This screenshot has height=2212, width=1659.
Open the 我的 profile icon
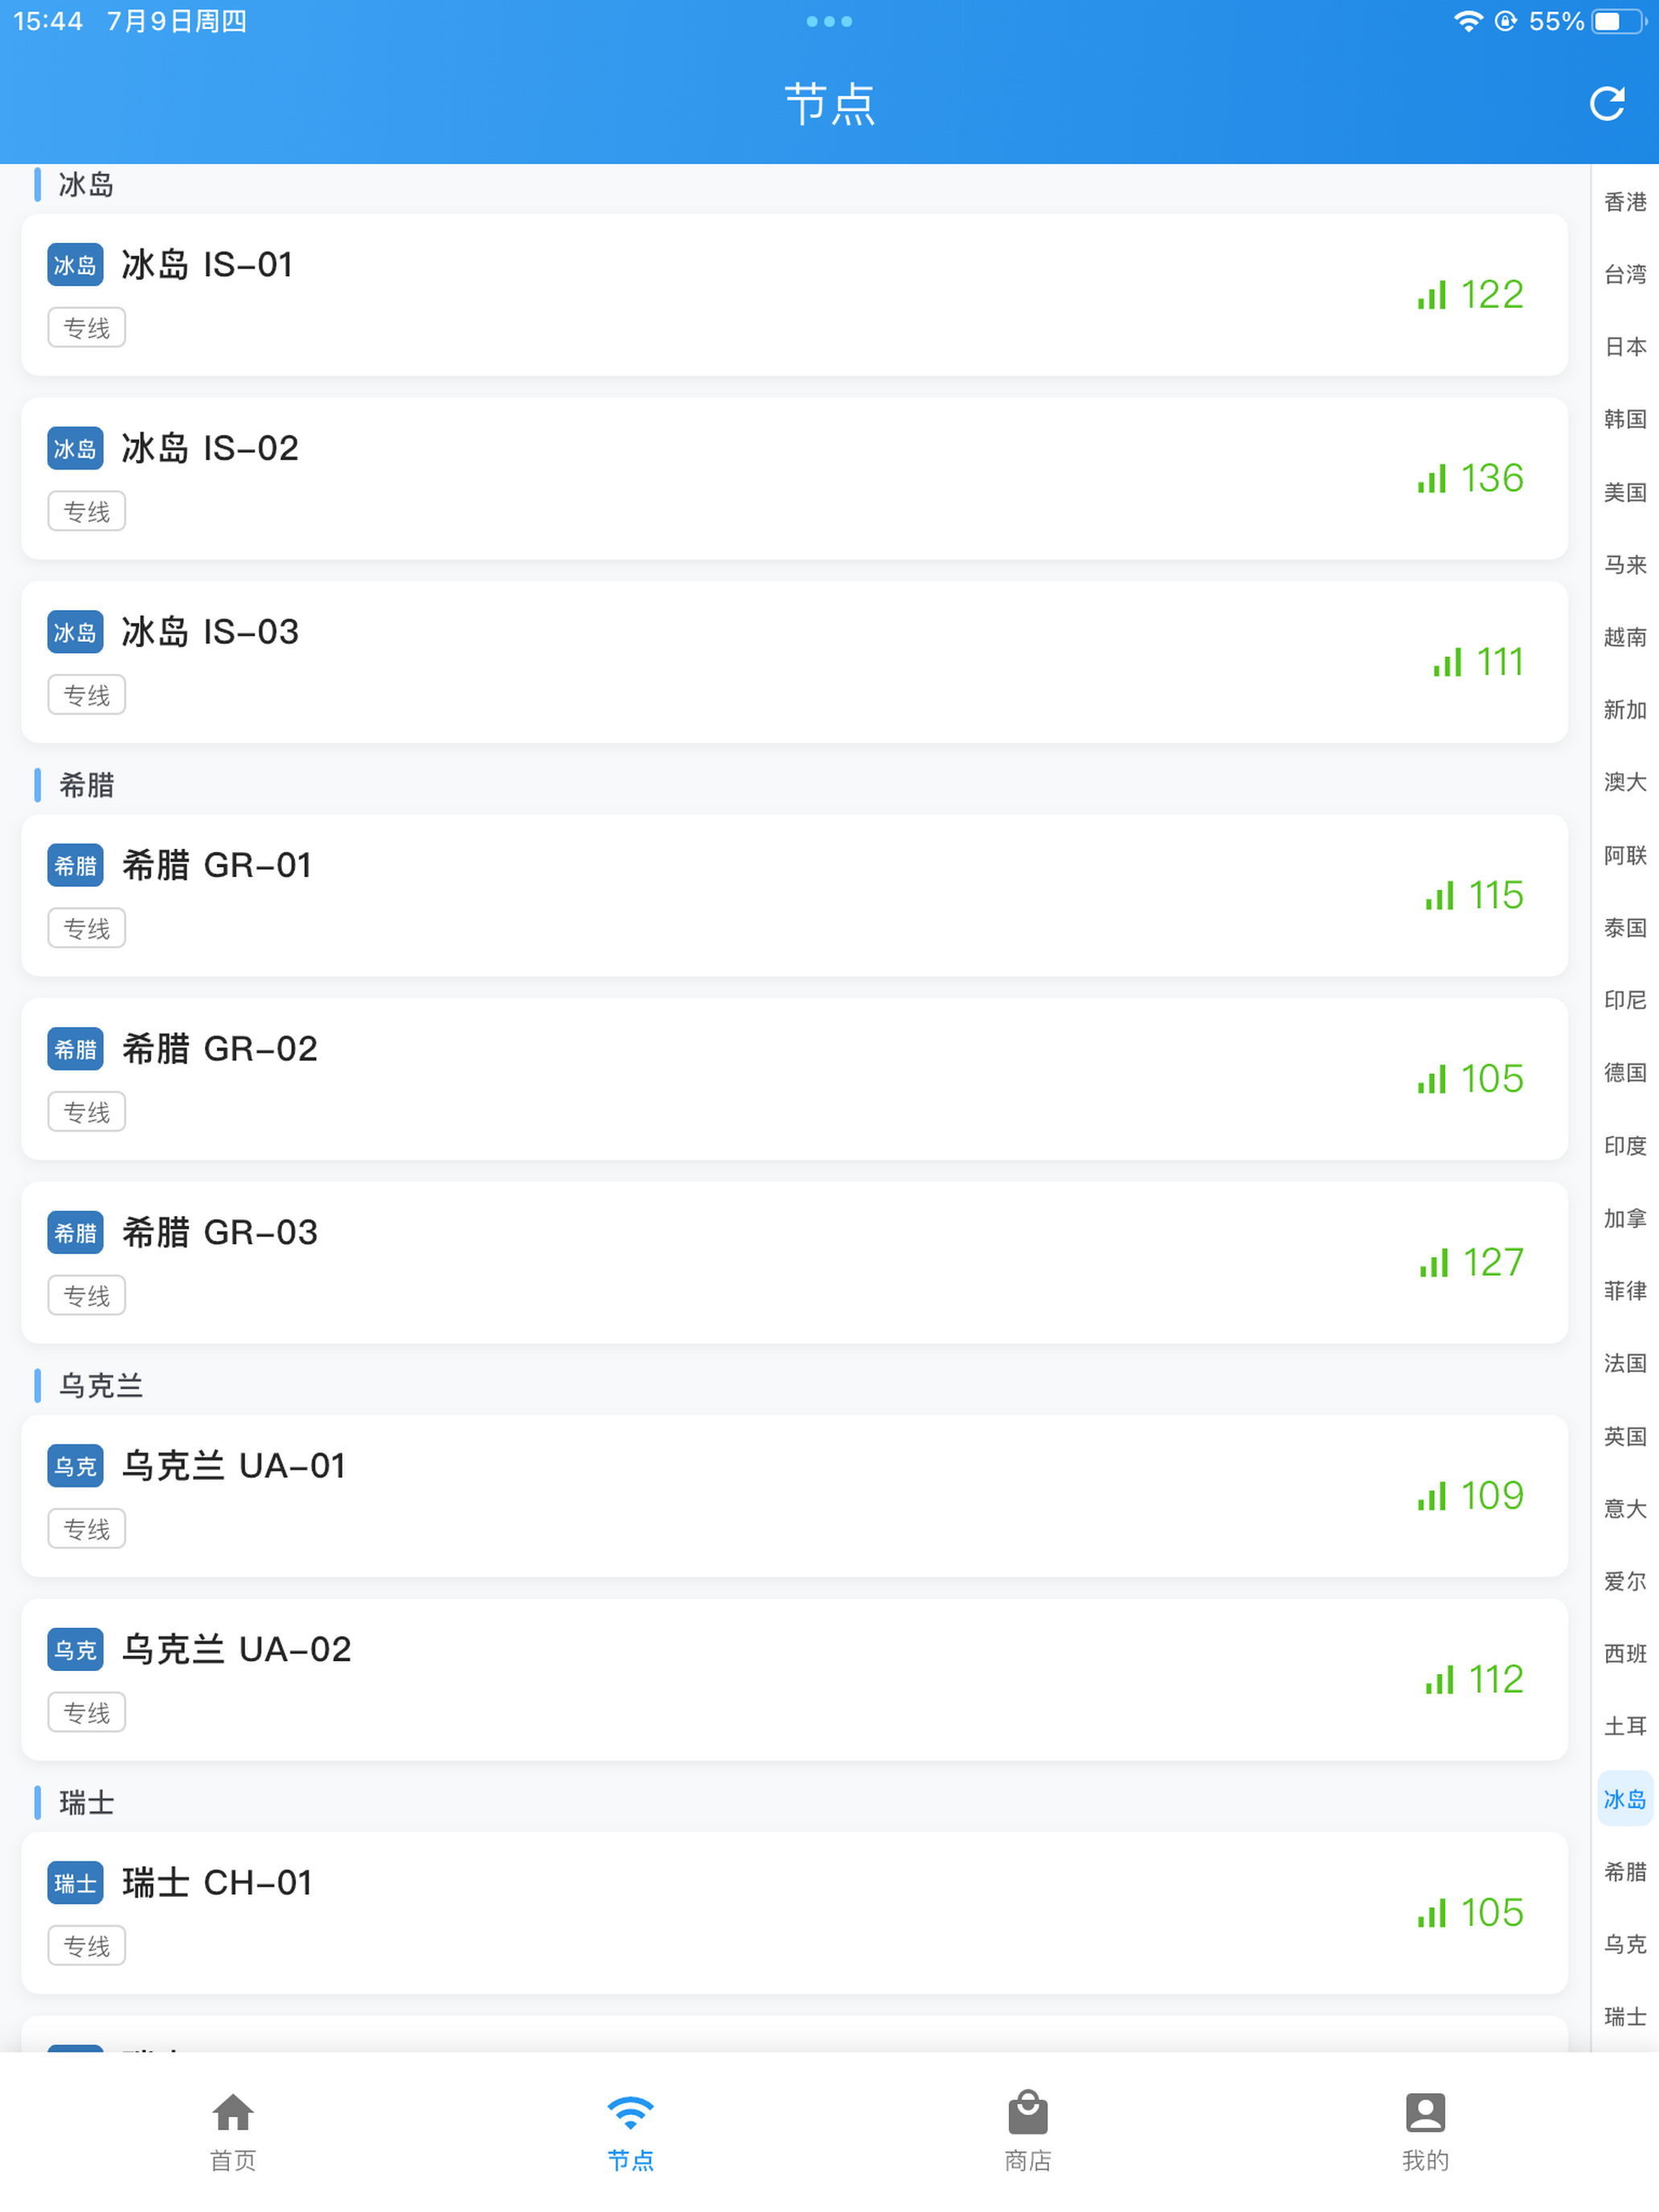point(1425,2113)
